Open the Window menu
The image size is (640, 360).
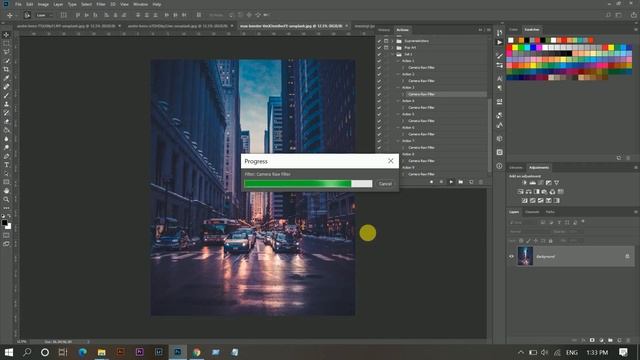pyautogui.click(x=140, y=4)
